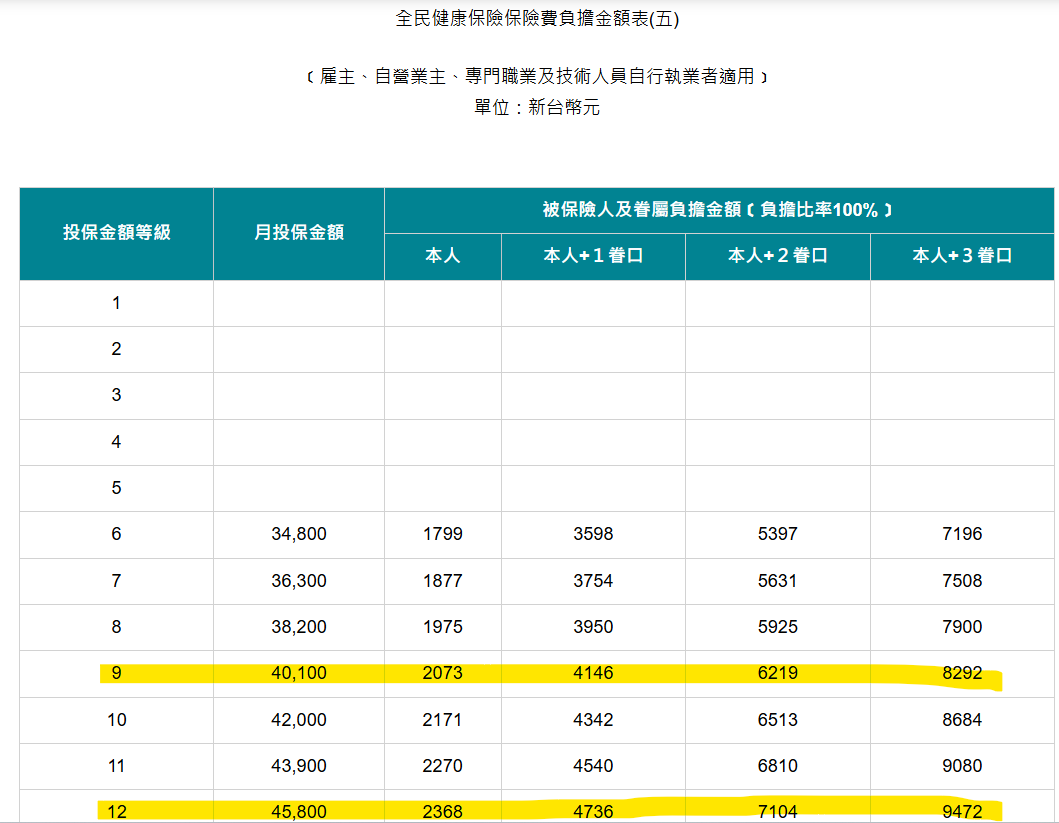The height and width of the screenshot is (823, 1059).
Task: Select the highlighted 6219 cell
Action: coord(777,674)
